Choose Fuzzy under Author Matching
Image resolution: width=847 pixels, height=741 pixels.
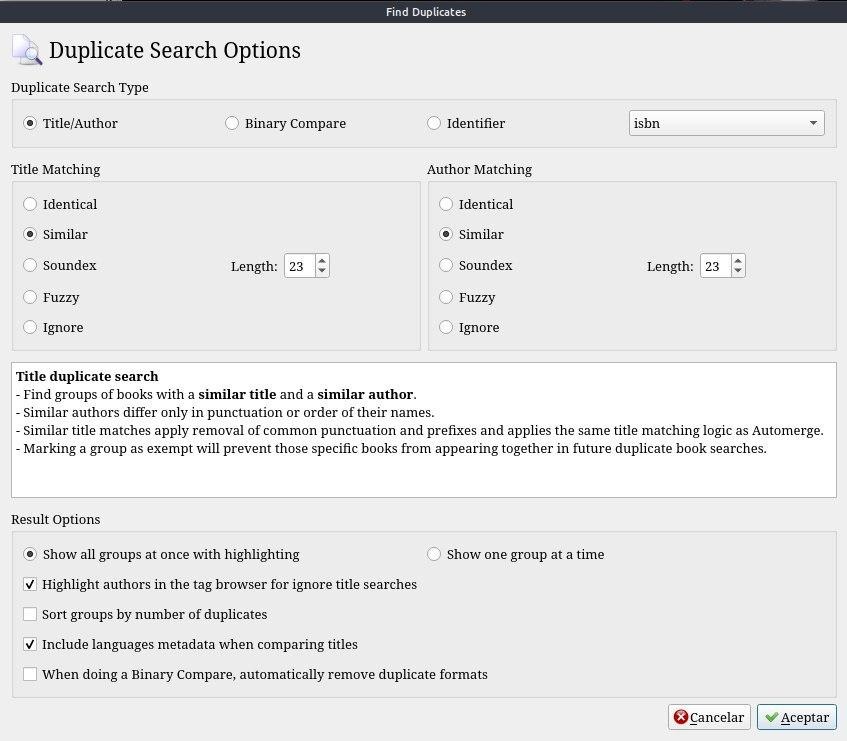[x=467, y=297]
